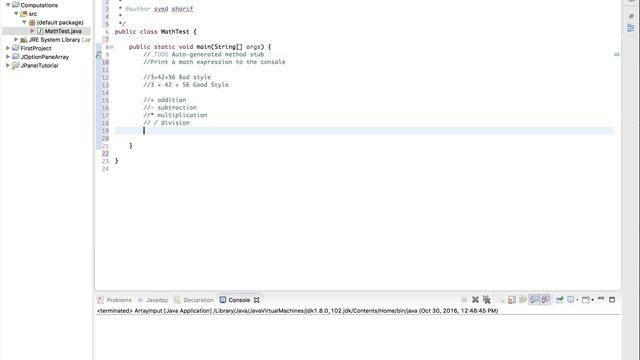Viewport: 640px width, 360px height.
Task: Expand the JPanelTutorial project
Action: click(x=8, y=65)
